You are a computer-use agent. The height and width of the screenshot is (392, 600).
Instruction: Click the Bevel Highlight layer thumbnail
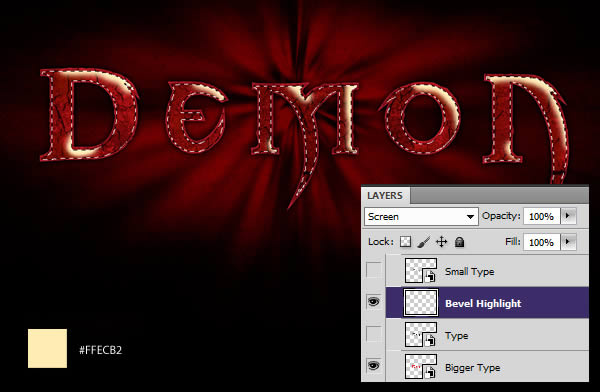[421, 303]
